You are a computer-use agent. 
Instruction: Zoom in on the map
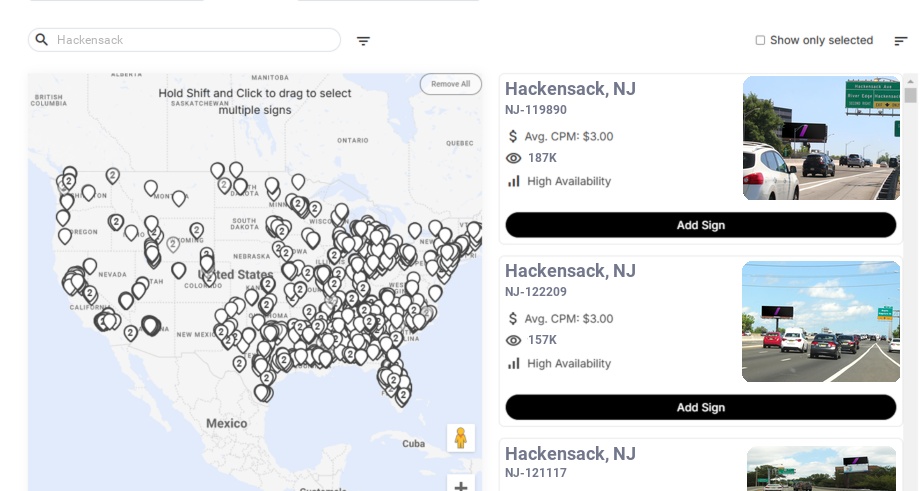(x=461, y=486)
